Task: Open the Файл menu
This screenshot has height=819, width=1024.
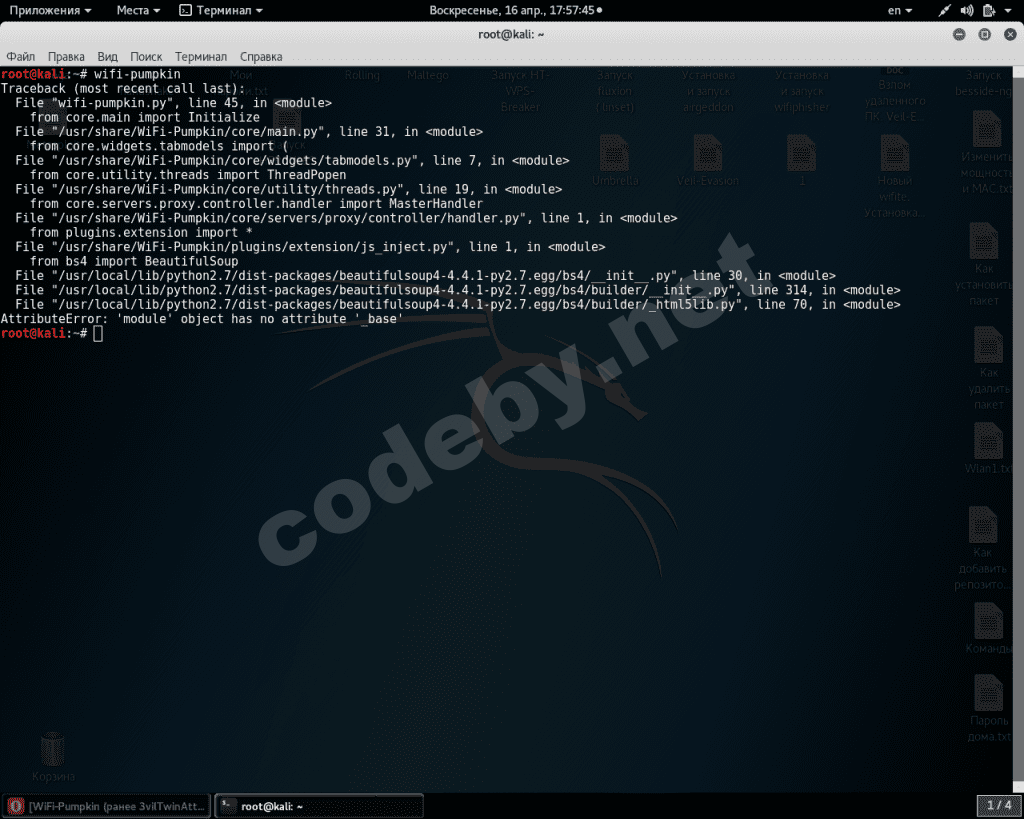Action: (20, 57)
